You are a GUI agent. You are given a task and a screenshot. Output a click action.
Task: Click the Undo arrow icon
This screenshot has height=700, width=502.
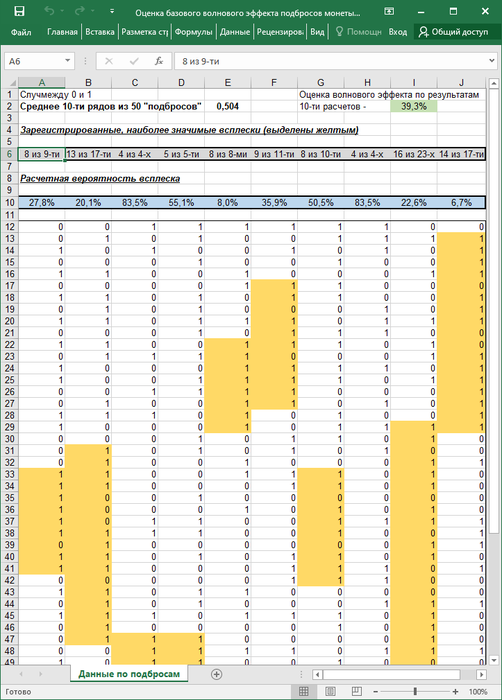tap(50, 12)
